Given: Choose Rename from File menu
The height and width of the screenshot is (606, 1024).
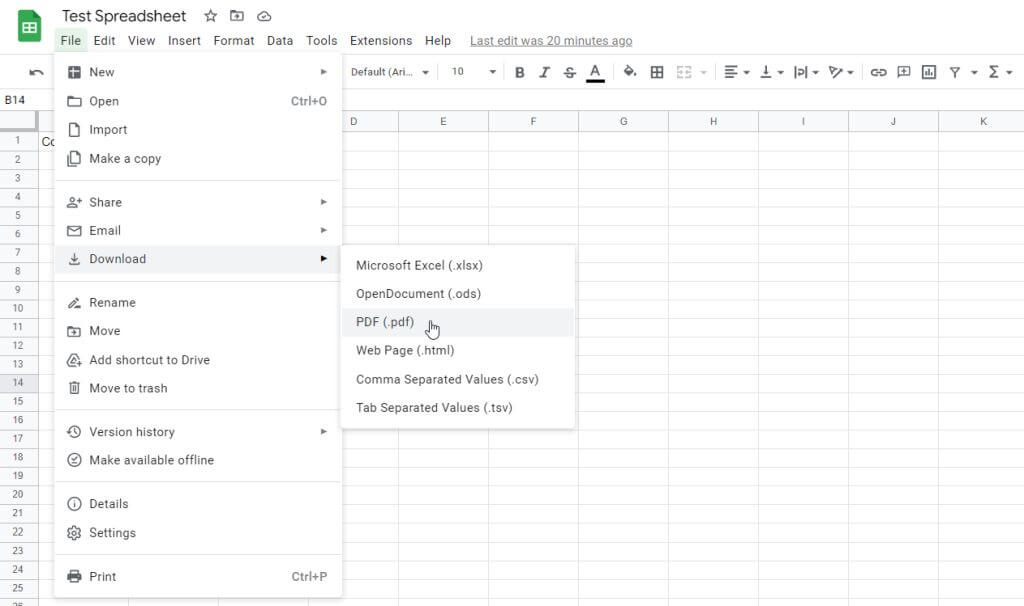Looking at the screenshot, I should pyautogui.click(x=198, y=302).
